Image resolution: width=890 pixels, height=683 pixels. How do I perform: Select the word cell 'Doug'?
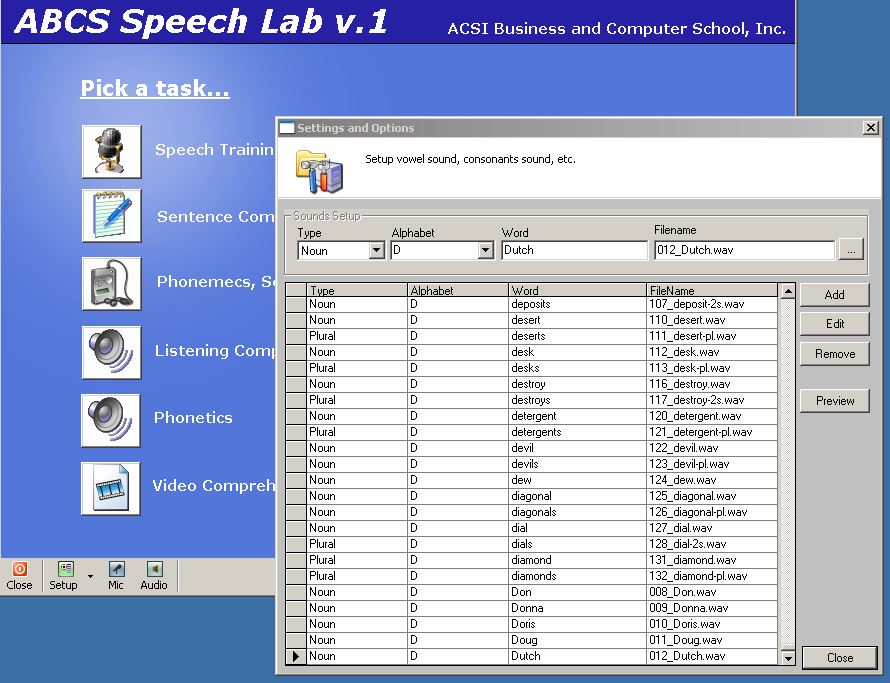[577, 640]
